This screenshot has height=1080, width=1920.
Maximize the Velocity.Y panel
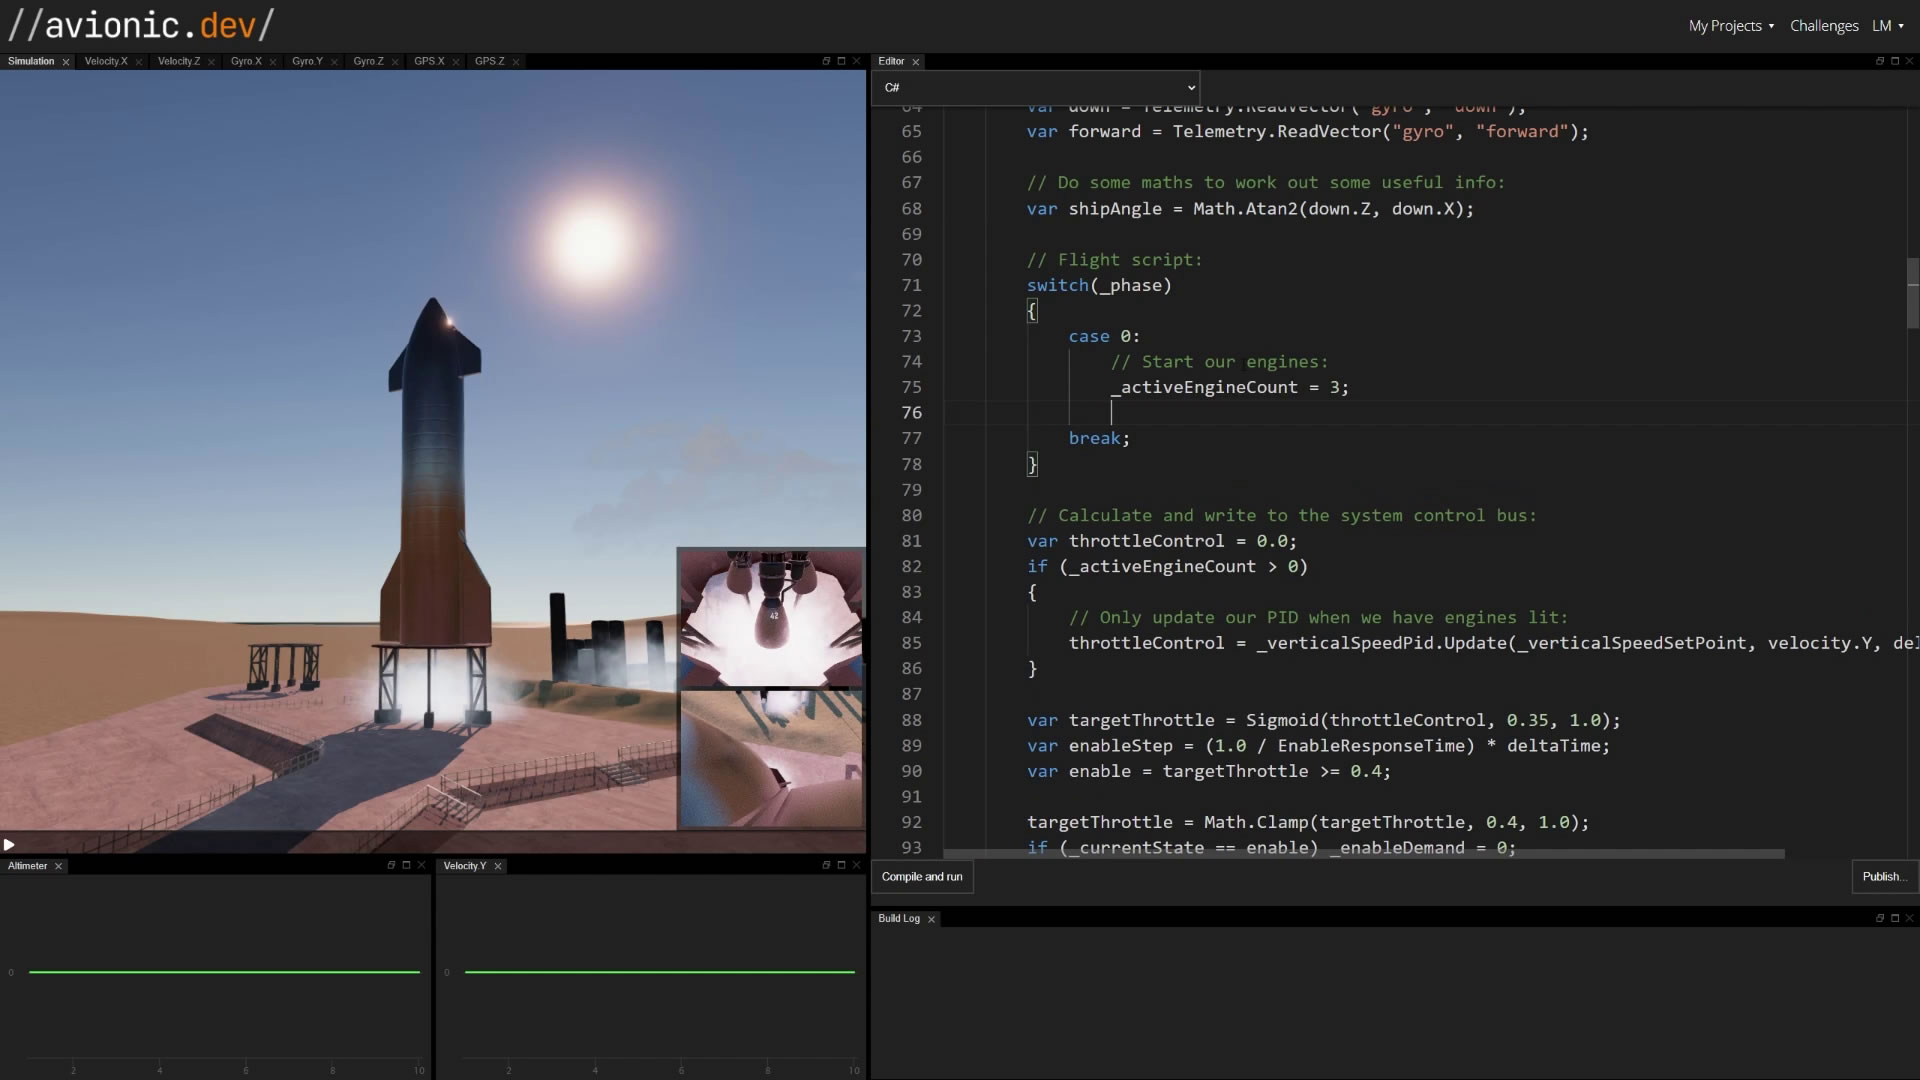click(x=841, y=865)
